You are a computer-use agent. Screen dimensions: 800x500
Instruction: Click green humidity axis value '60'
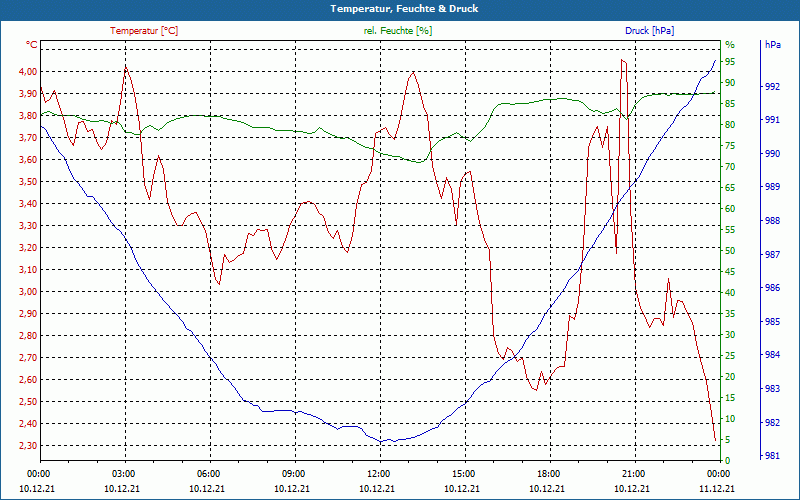tap(730, 209)
